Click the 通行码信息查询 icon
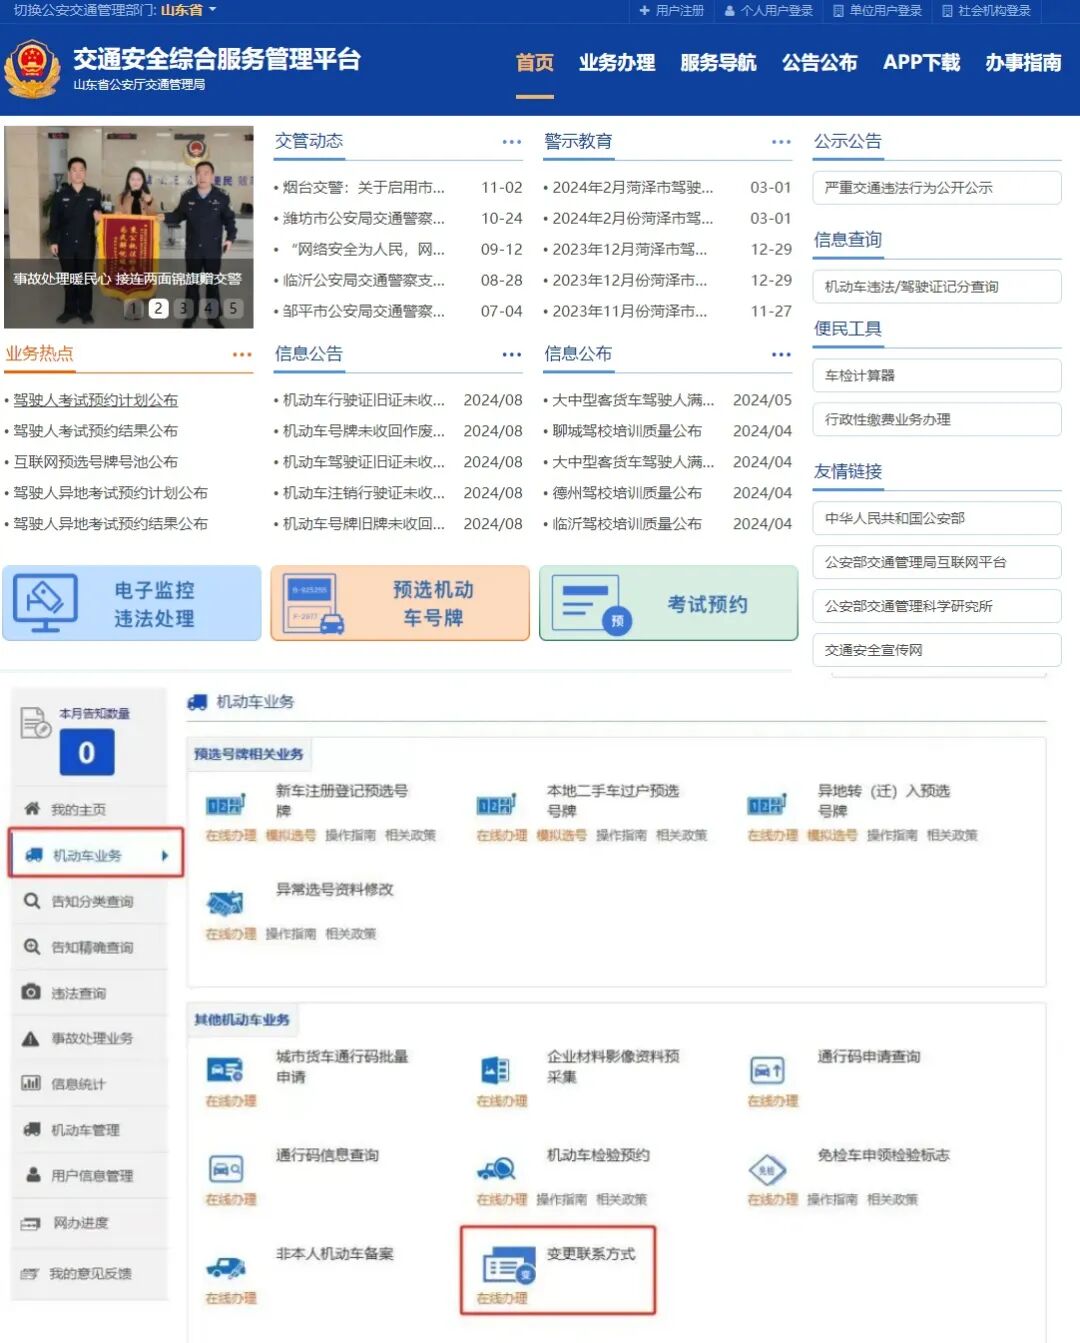Screen dimensions: 1080x1343 pyautogui.click(x=226, y=1168)
